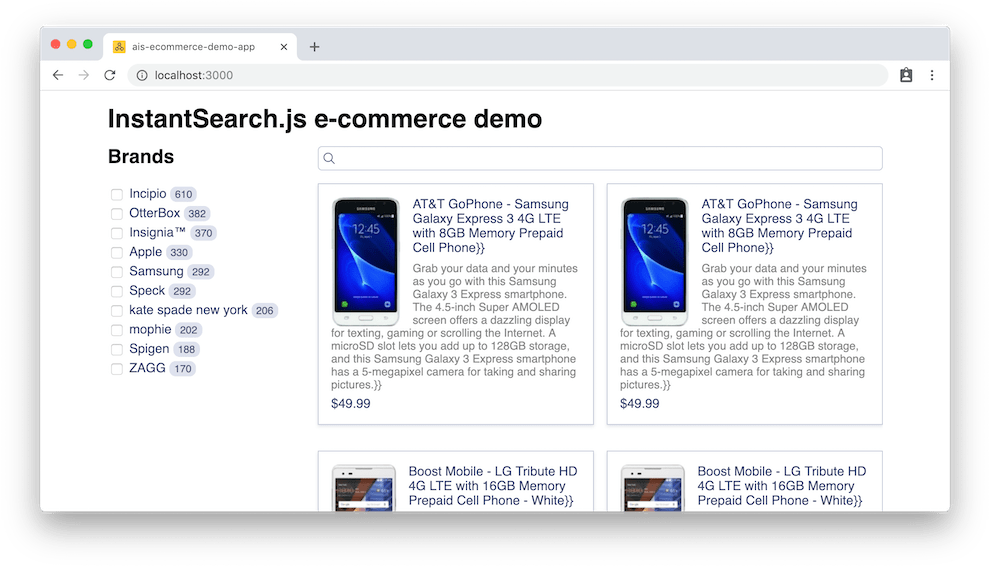Viewport: 989px width, 566px height.
Task: Tick the ZAGG brand checkbox
Action: click(117, 369)
